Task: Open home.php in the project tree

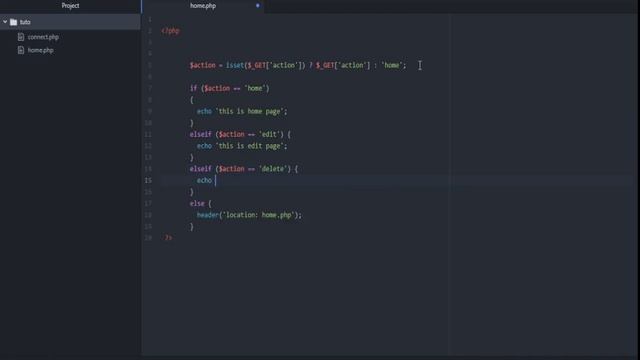Action: tap(40, 50)
